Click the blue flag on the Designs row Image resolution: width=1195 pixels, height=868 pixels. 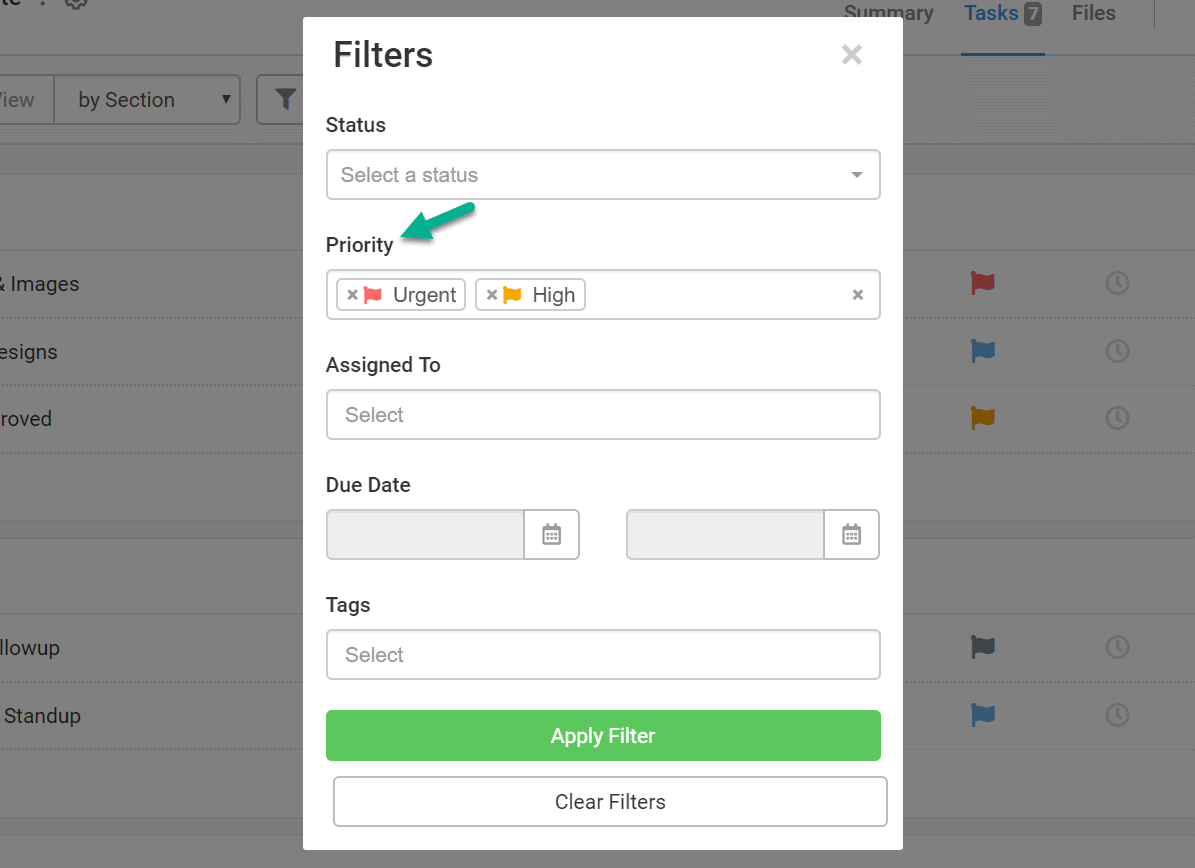click(982, 351)
